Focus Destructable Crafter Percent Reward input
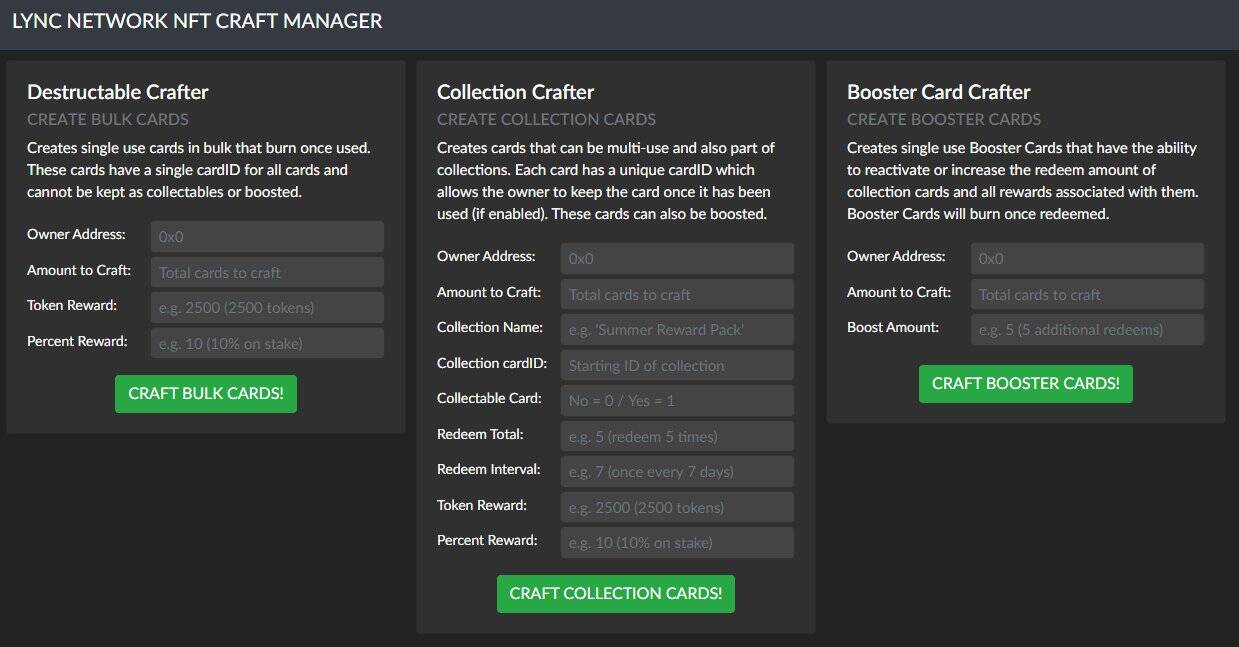The height and width of the screenshot is (647, 1239). point(267,343)
